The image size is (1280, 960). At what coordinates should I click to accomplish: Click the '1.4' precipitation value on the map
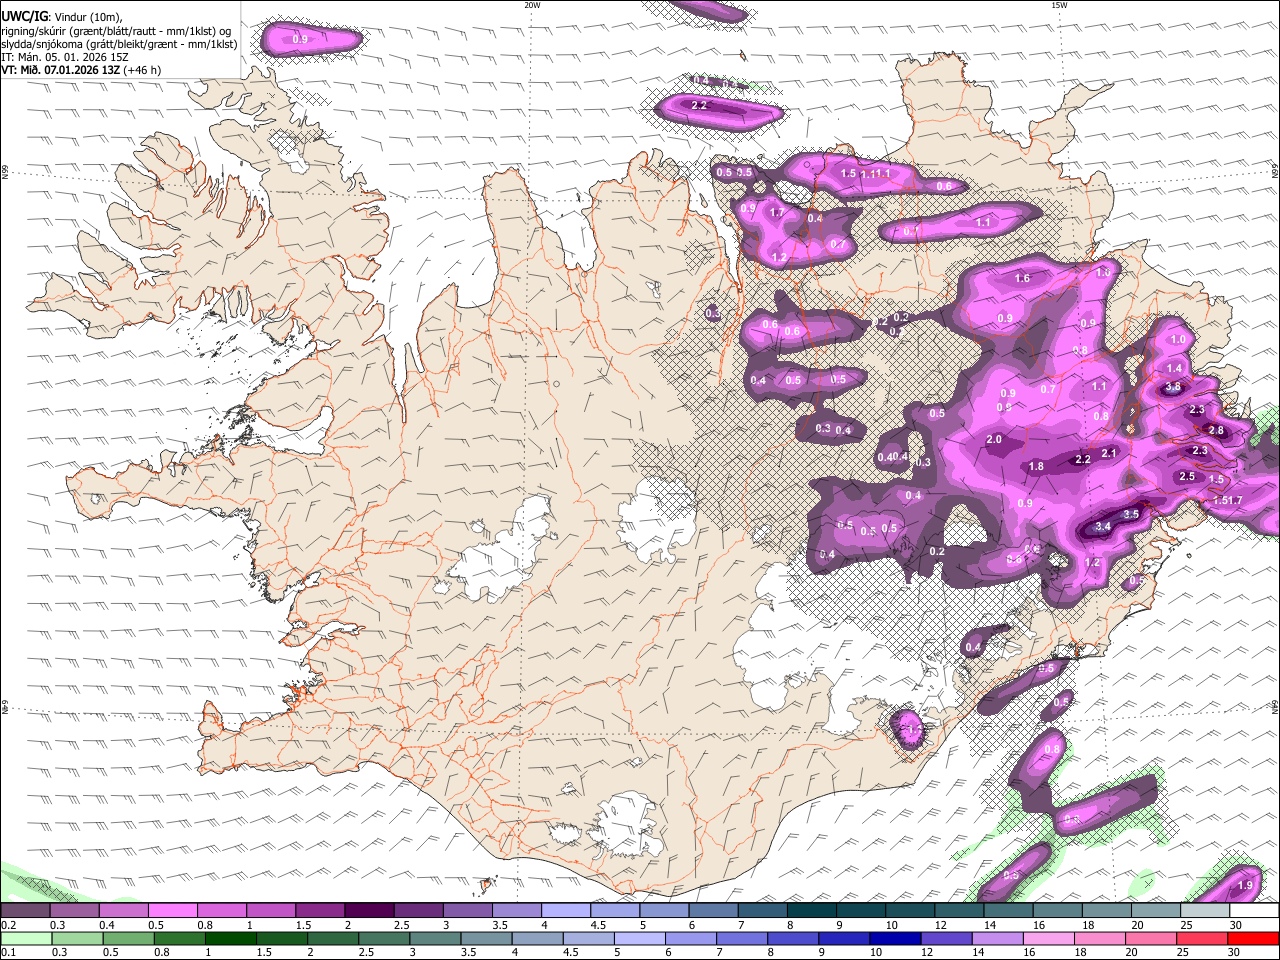pos(1174,369)
